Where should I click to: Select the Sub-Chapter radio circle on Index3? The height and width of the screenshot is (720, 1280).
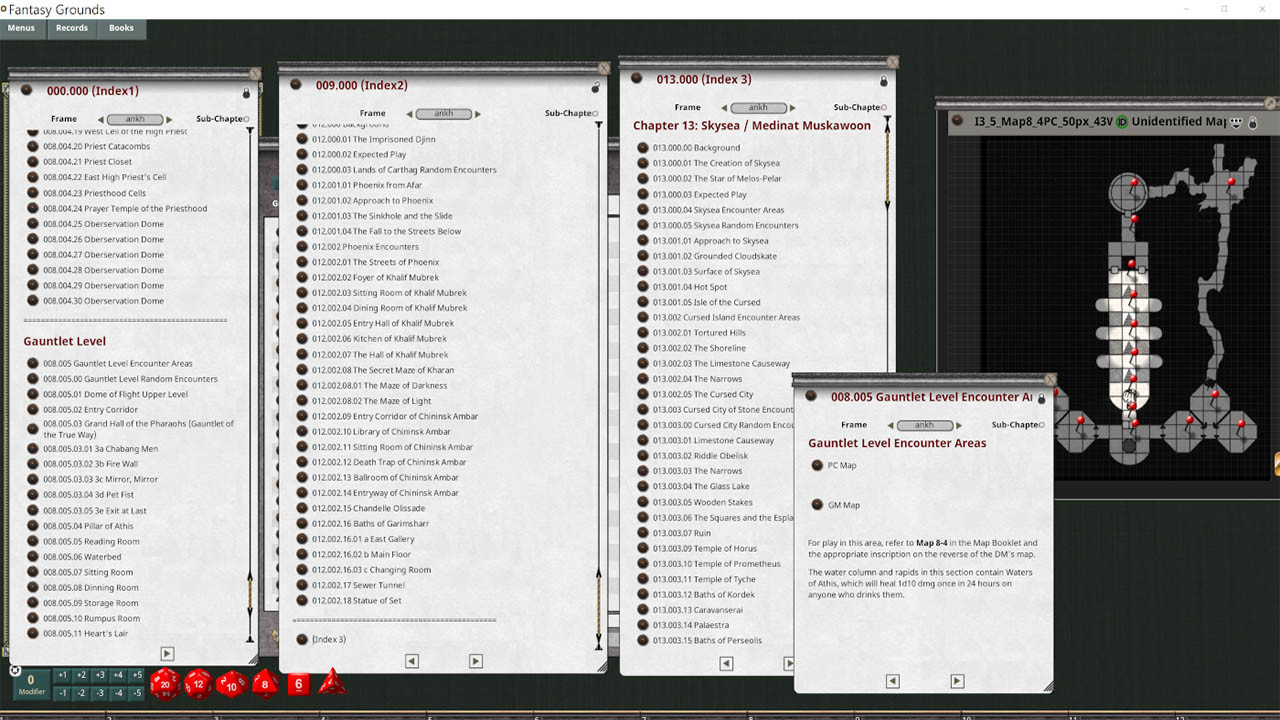coord(884,107)
